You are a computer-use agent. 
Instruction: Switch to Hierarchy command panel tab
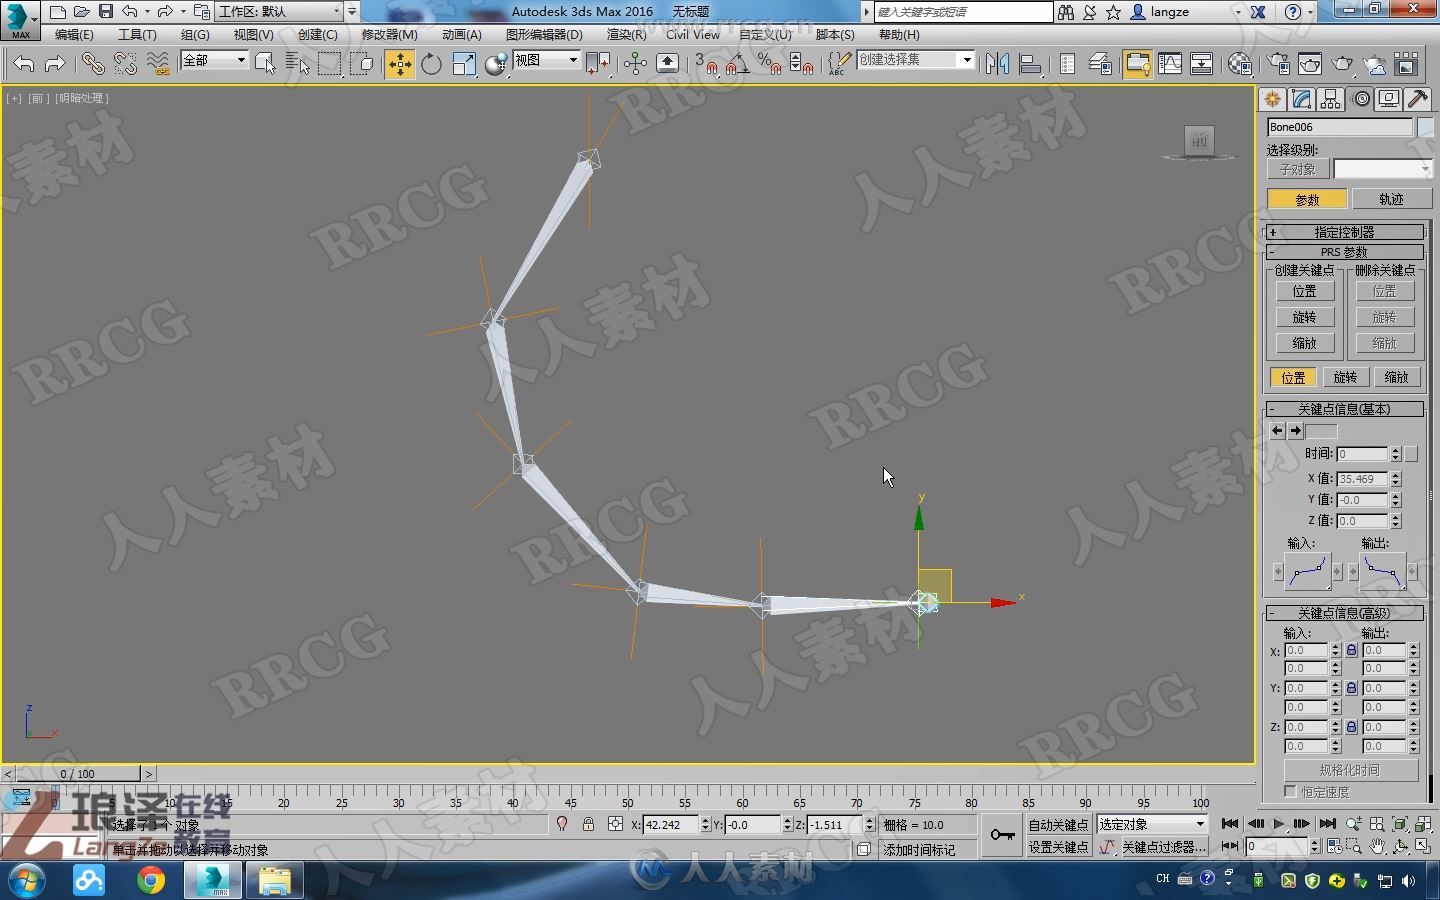coord(1330,99)
